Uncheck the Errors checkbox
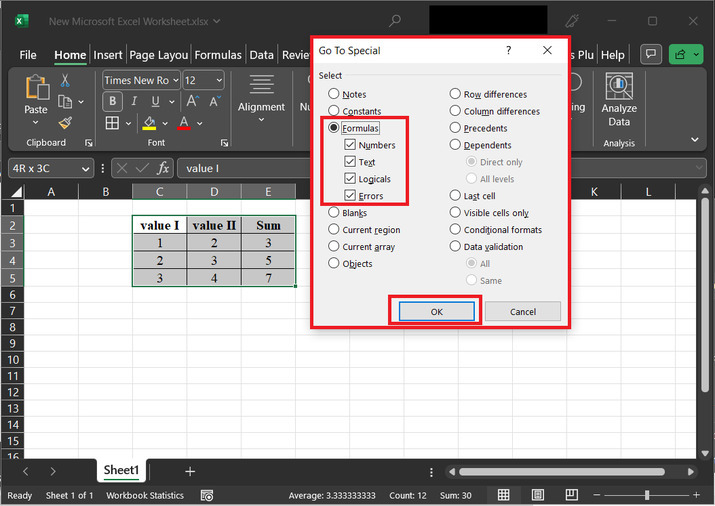This screenshot has height=506, width=715. click(x=350, y=196)
